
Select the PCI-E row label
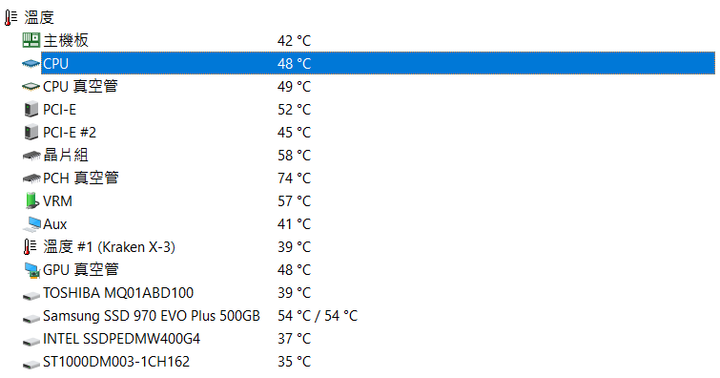click(59, 109)
